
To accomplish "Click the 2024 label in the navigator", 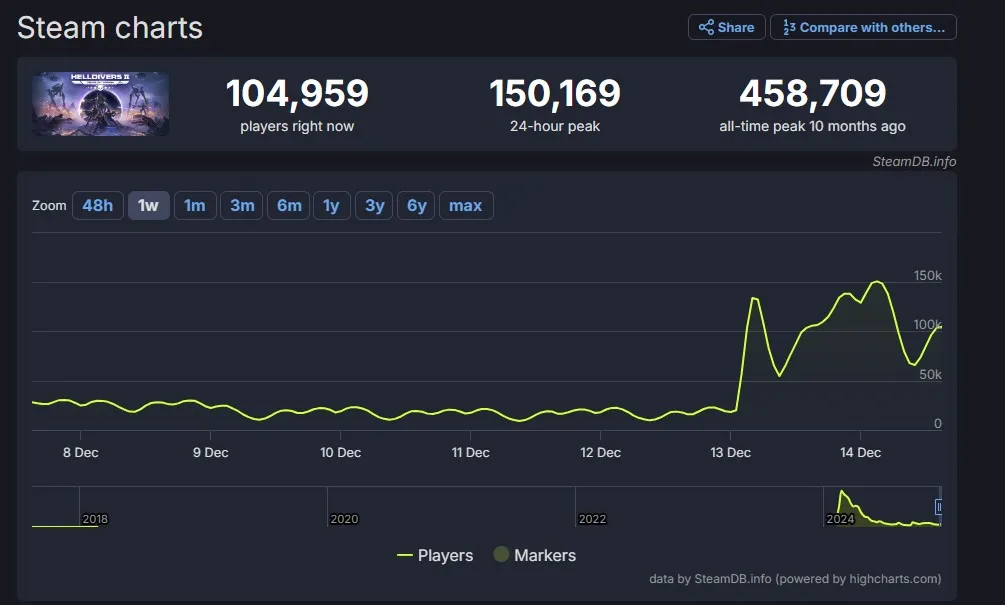I will (840, 519).
